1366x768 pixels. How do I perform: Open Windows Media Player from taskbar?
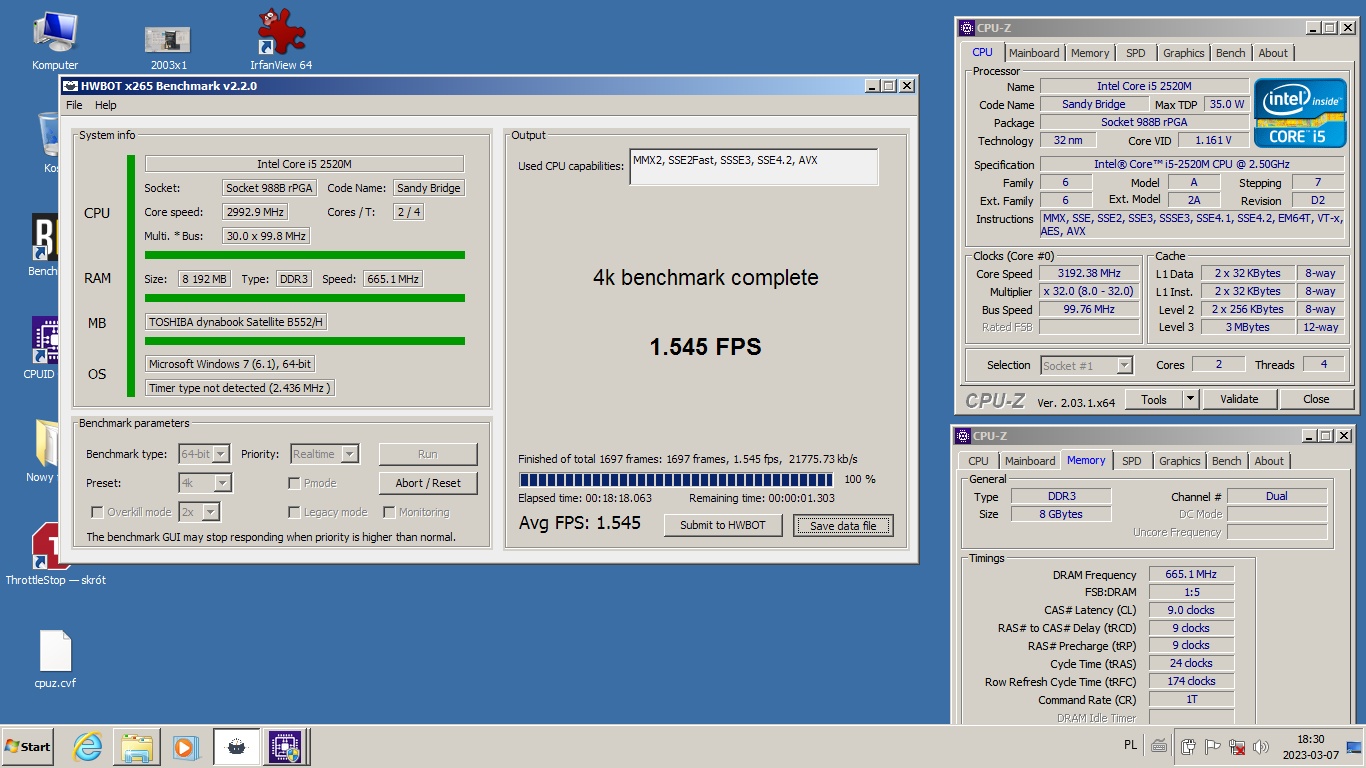(184, 747)
